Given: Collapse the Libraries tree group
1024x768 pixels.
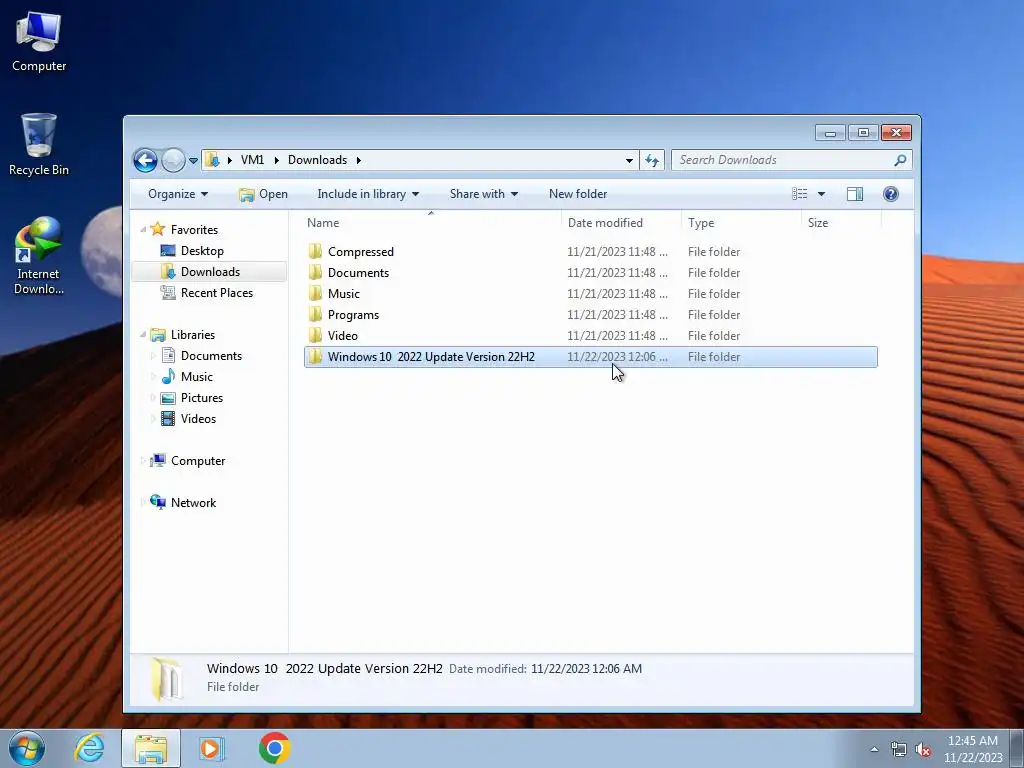Looking at the screenshot, I should pyautogui.click(x=143, y=334).
